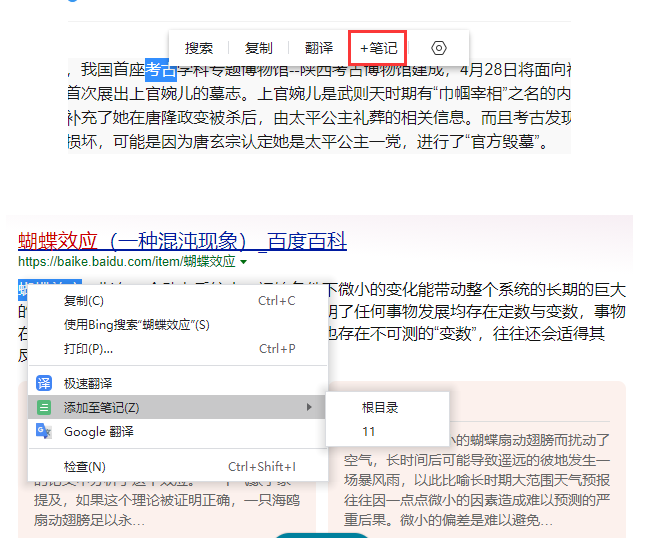Click 复制 in the selection toolbar
667x547 pixels.
(259, 48)
